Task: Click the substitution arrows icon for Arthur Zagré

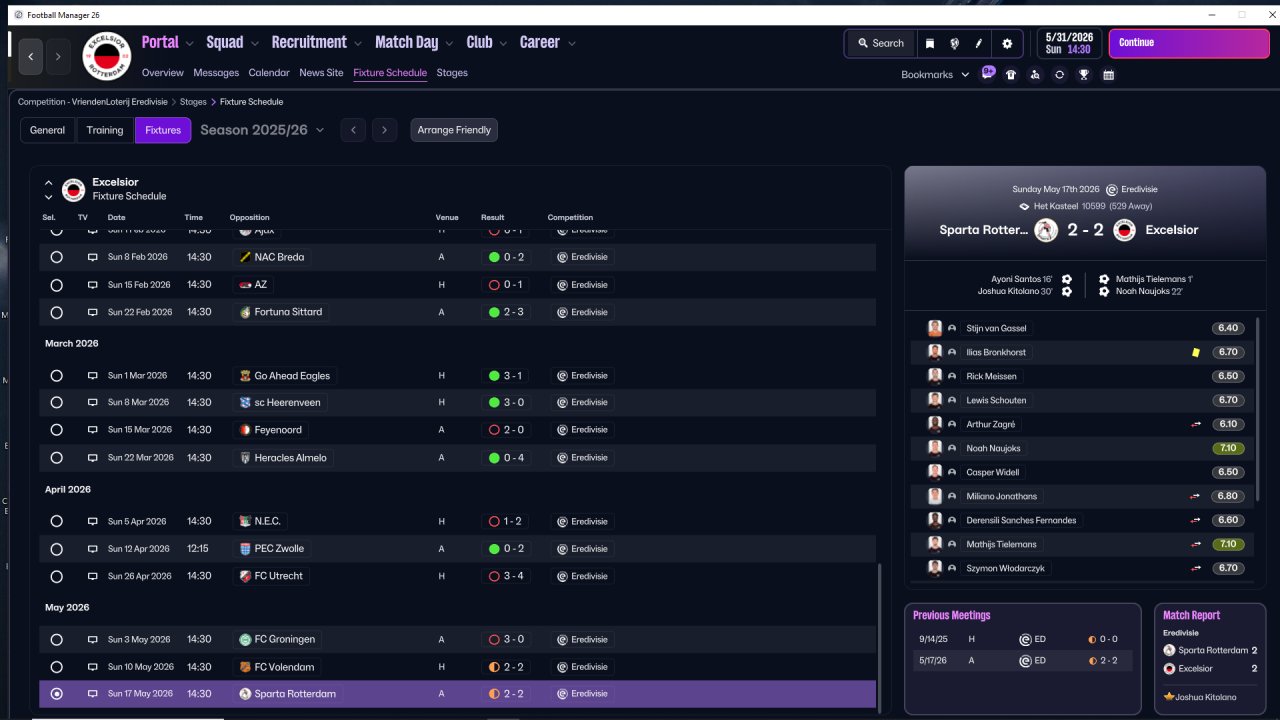Action: click(x=1195, y=424)
